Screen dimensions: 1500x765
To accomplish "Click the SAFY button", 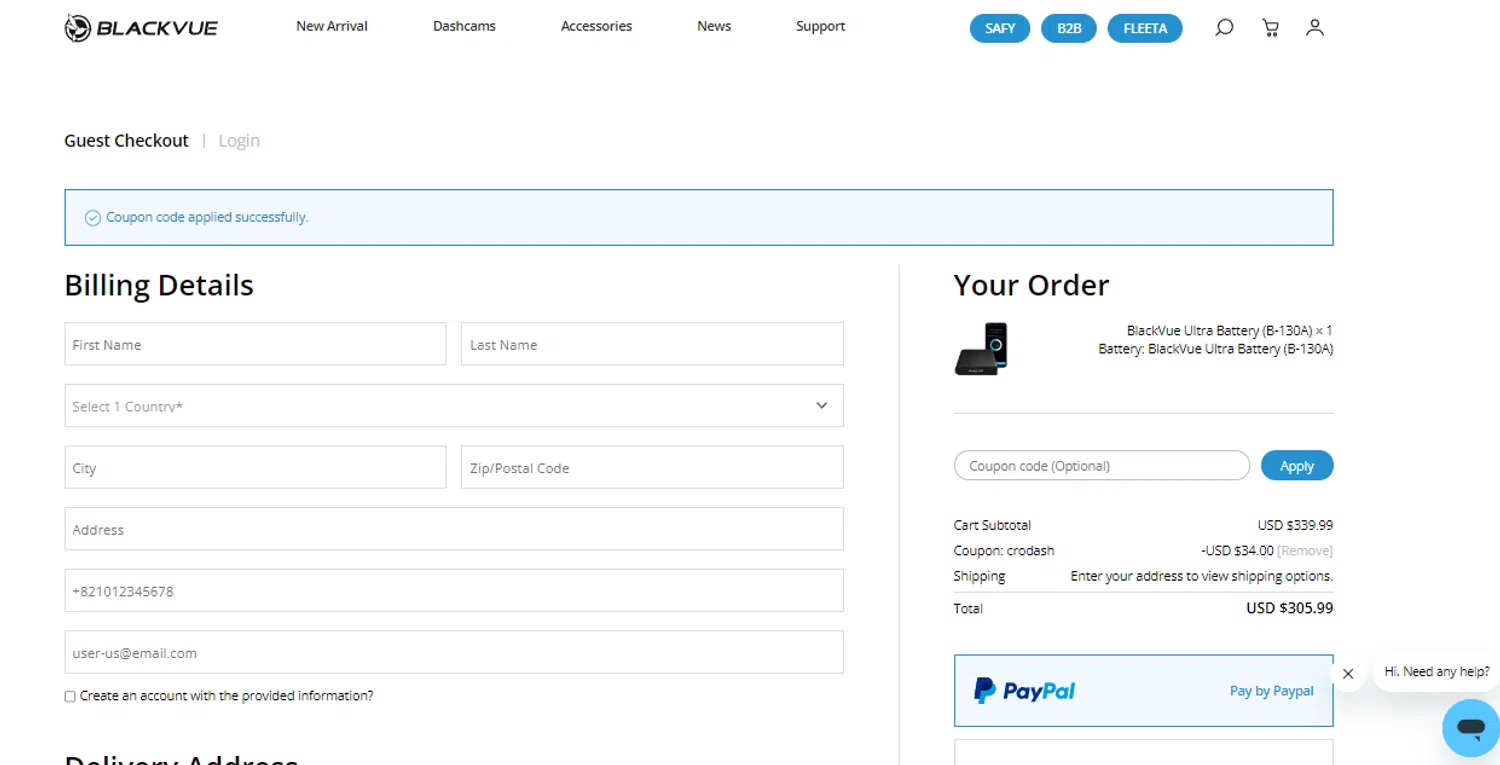I will click(1000, 28).
